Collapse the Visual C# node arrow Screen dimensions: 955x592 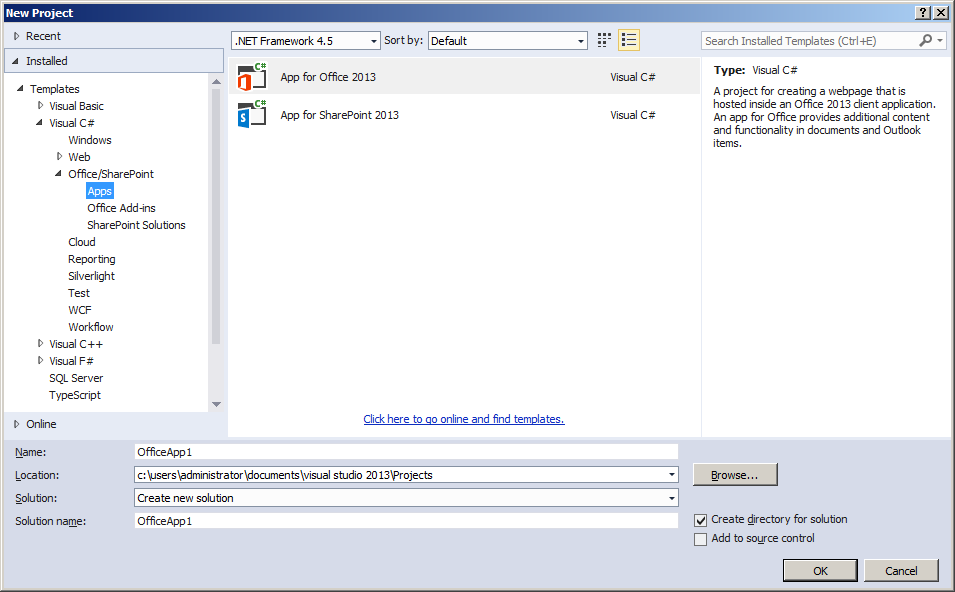tap(40, 122)
